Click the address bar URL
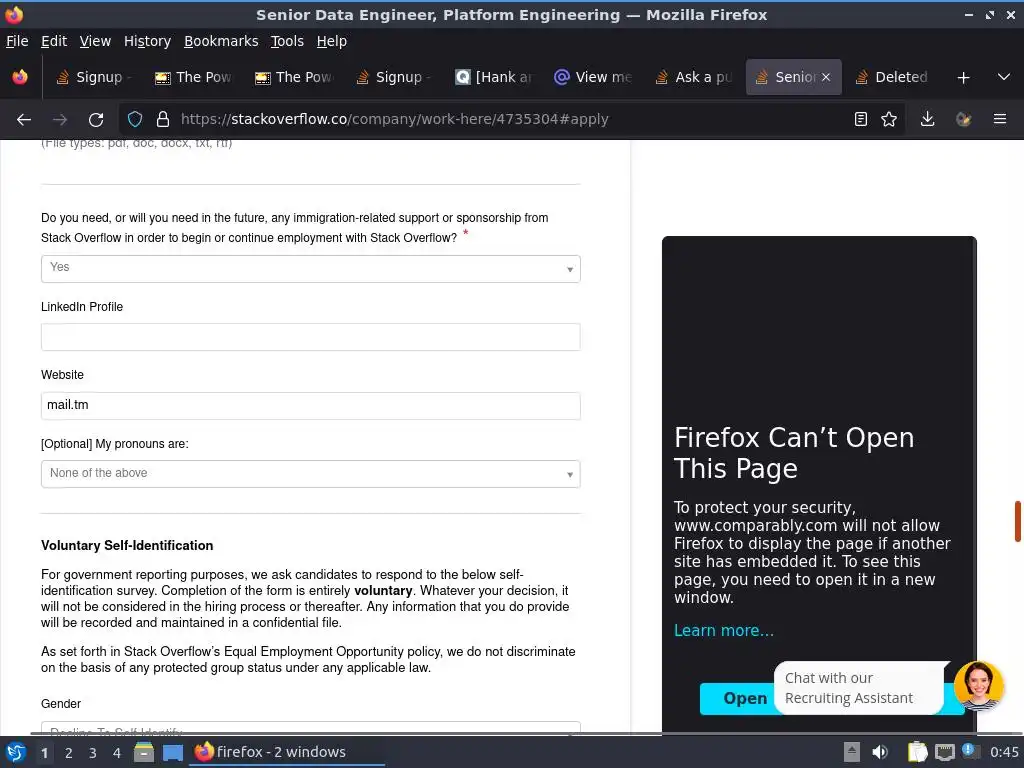 tap(394, 119)
